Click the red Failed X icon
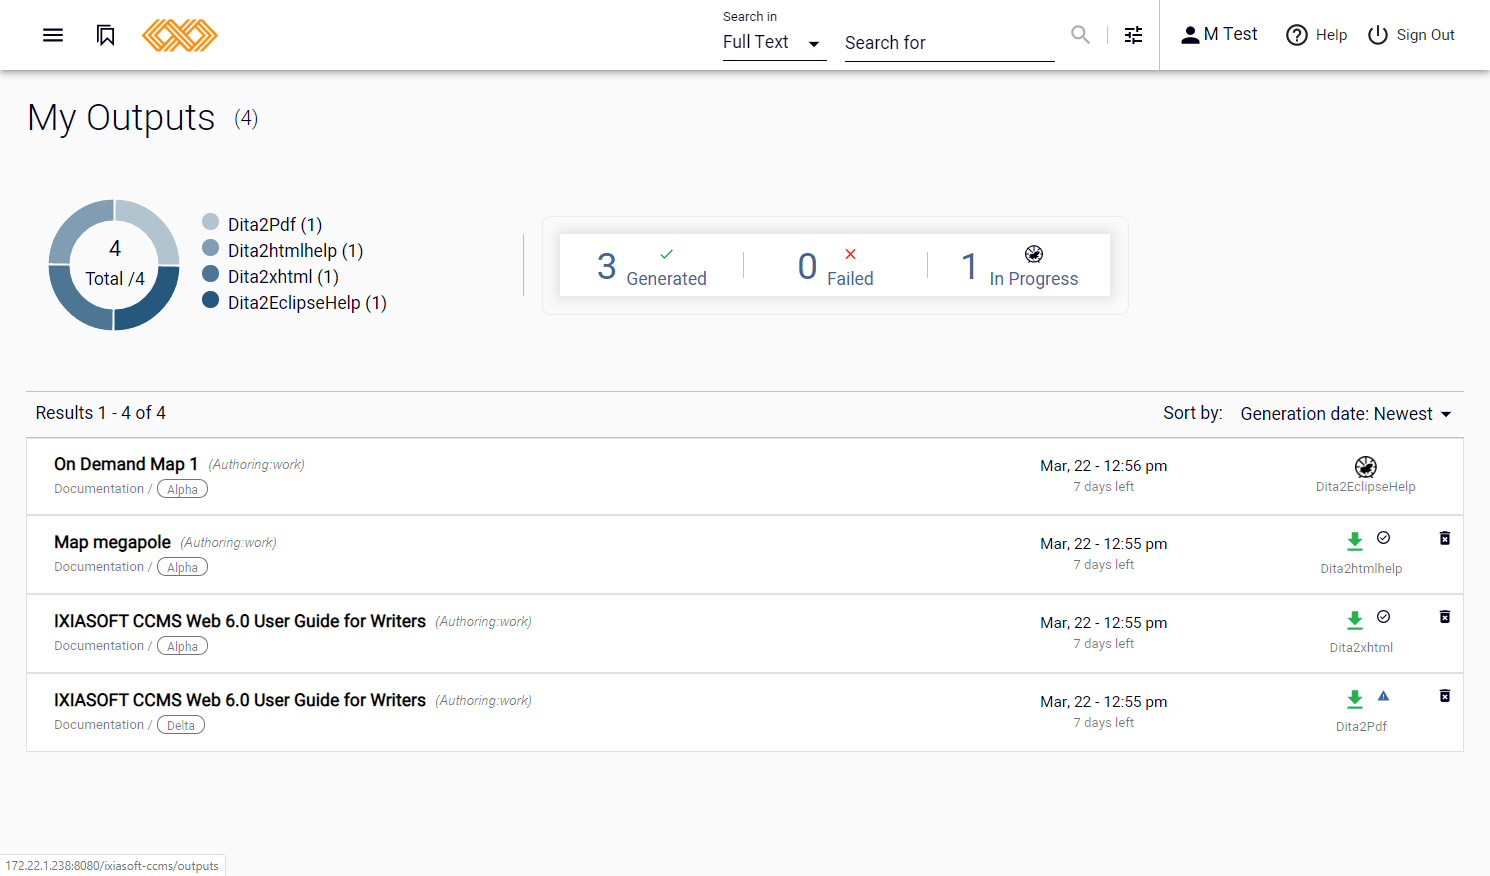The width and height of the screenshot is (1490, 876). pyautogui.click(x=851, y=254)
